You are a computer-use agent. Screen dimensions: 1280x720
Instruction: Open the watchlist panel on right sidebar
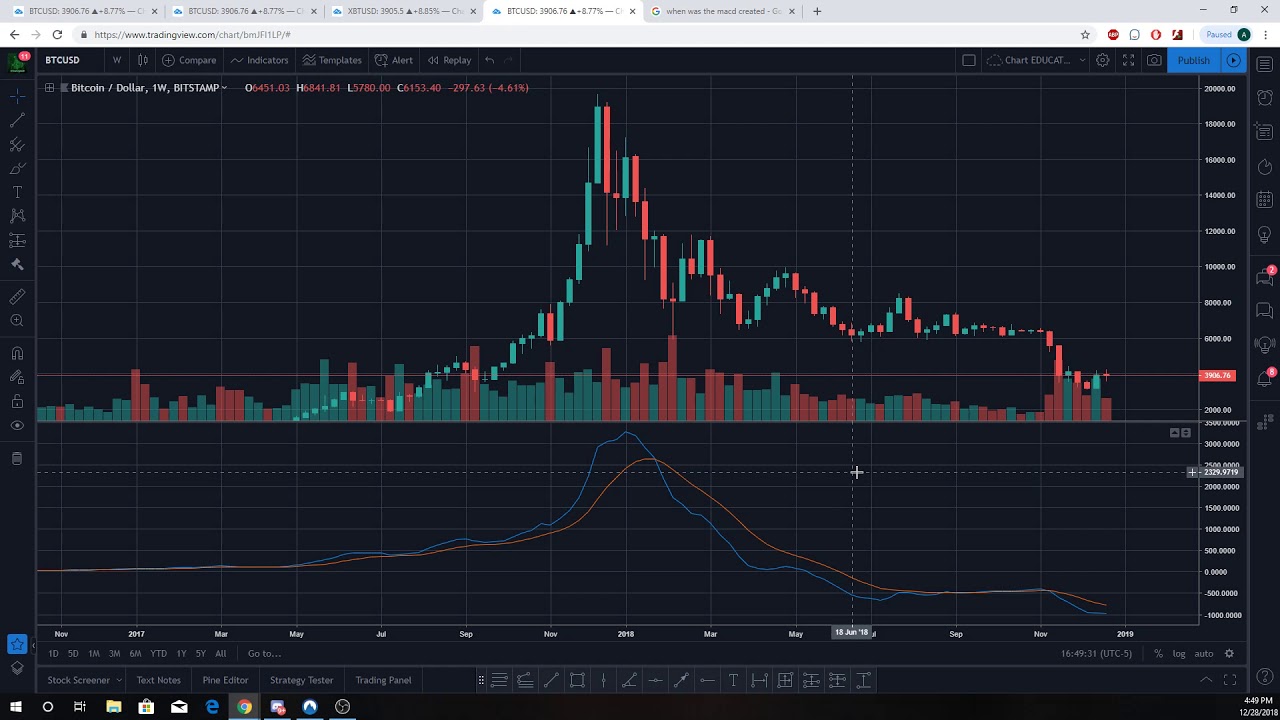click(x=1264, y=64)
